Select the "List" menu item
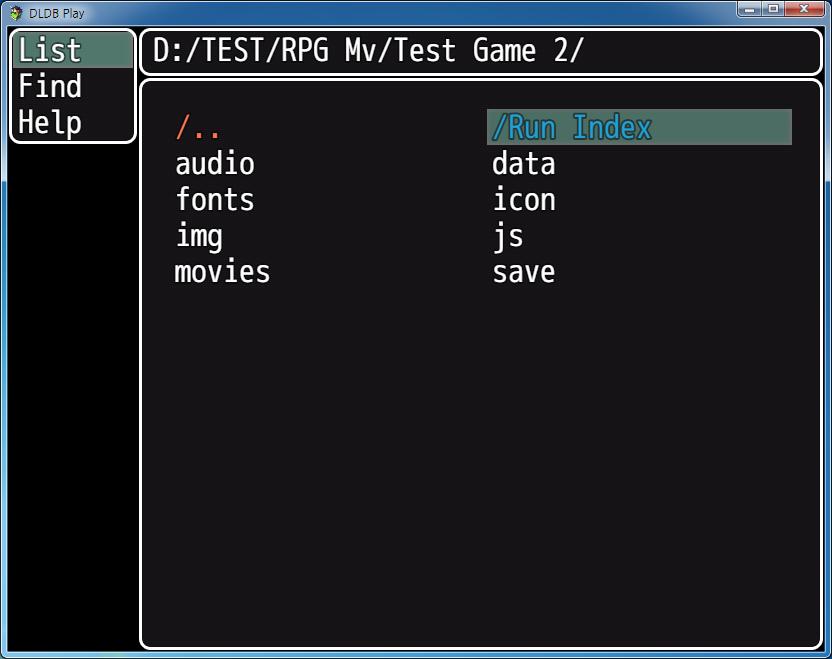The height and width of the screenshot is (659, 832). [x=50, y=50]
